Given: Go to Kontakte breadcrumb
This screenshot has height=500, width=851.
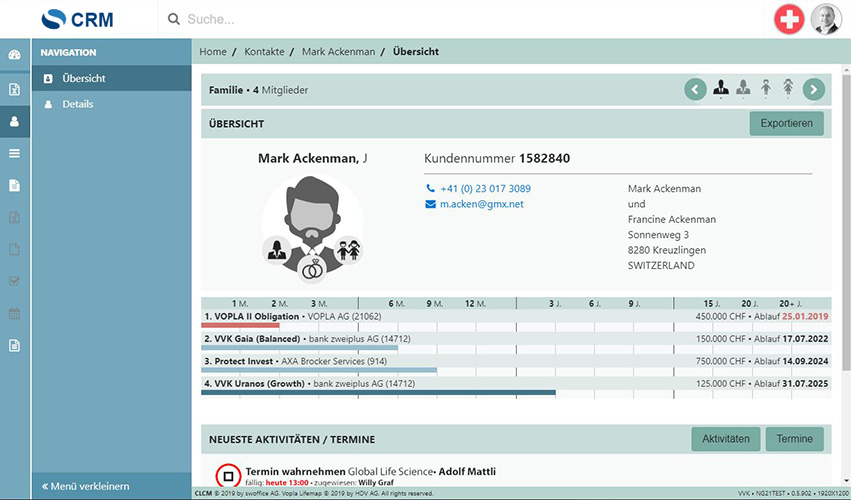Looking at the screenshot, I should point(264,52).
